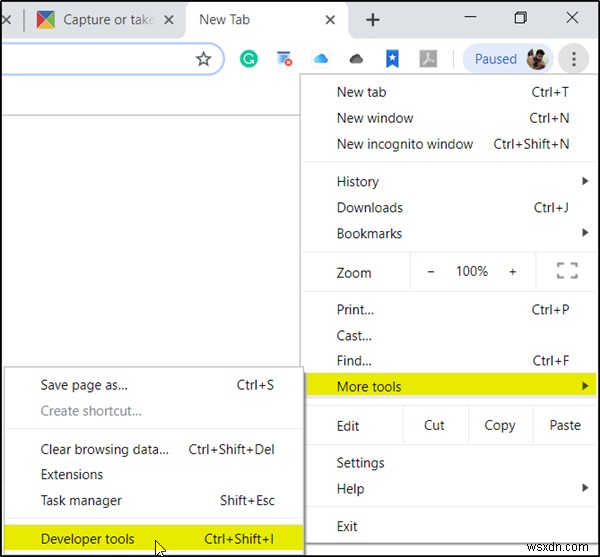The height and width of the screenshot is (557, 600).
Task: Increase zoom with the plus button
Action: click(x=512, y=272)
